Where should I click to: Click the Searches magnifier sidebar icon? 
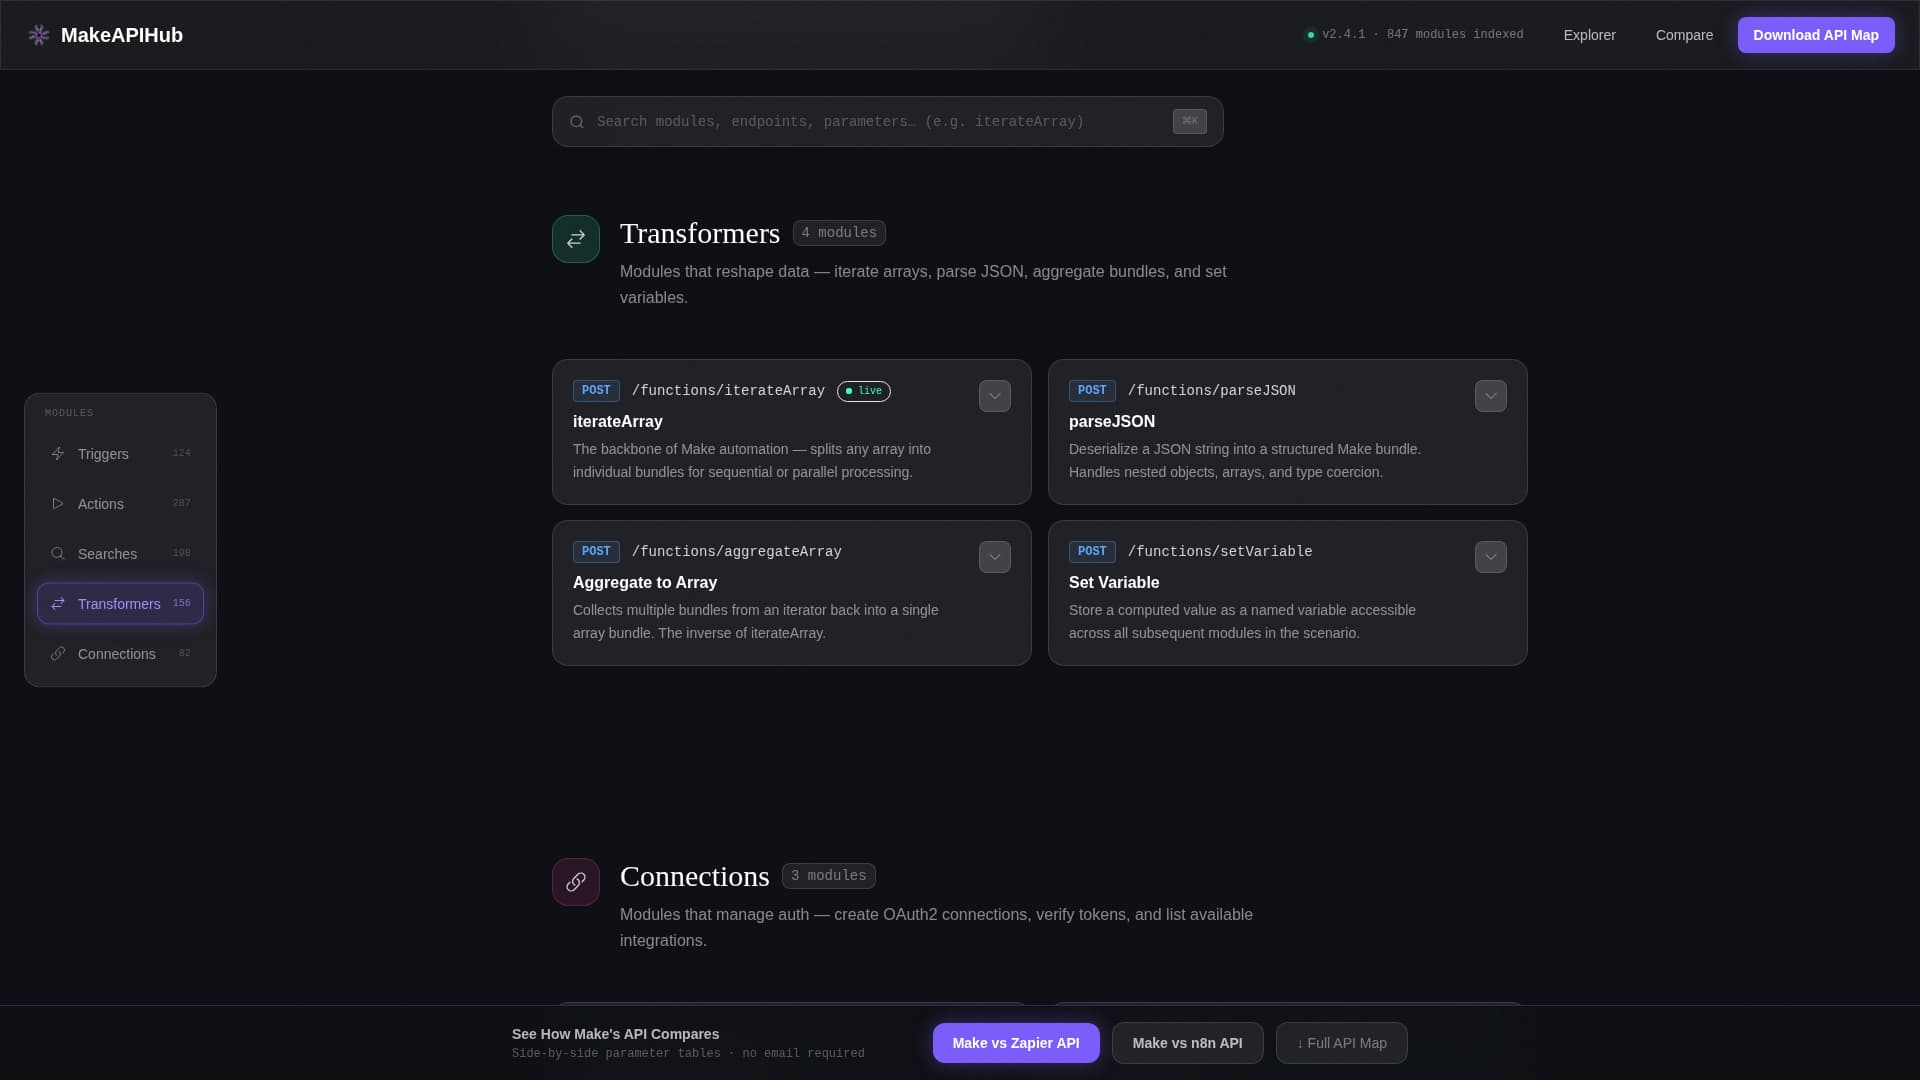click(x=58, y=554)
